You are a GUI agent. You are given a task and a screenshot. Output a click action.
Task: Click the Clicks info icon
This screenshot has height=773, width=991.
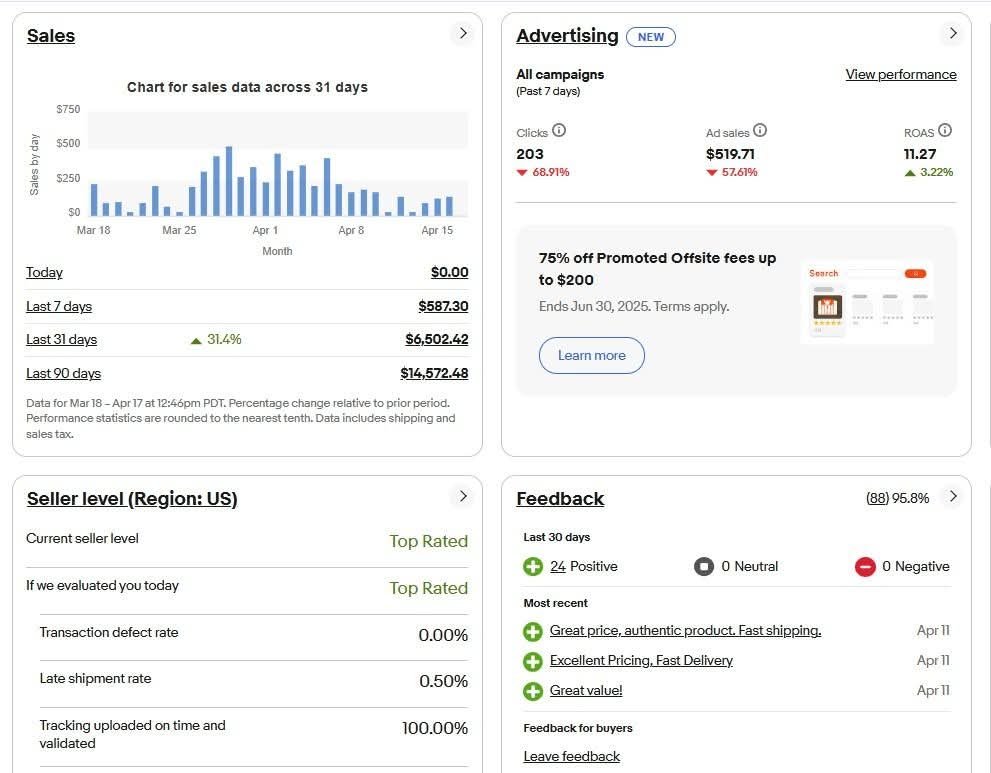point(559,130)
